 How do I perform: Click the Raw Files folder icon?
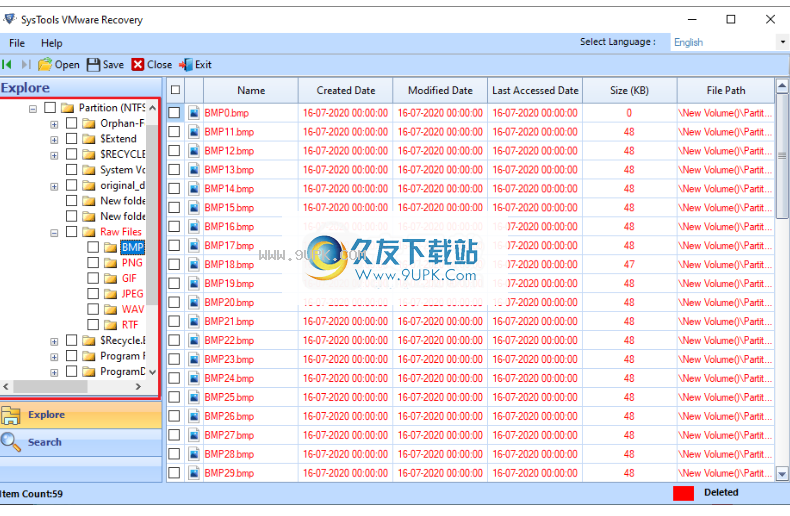pos(89,232)
